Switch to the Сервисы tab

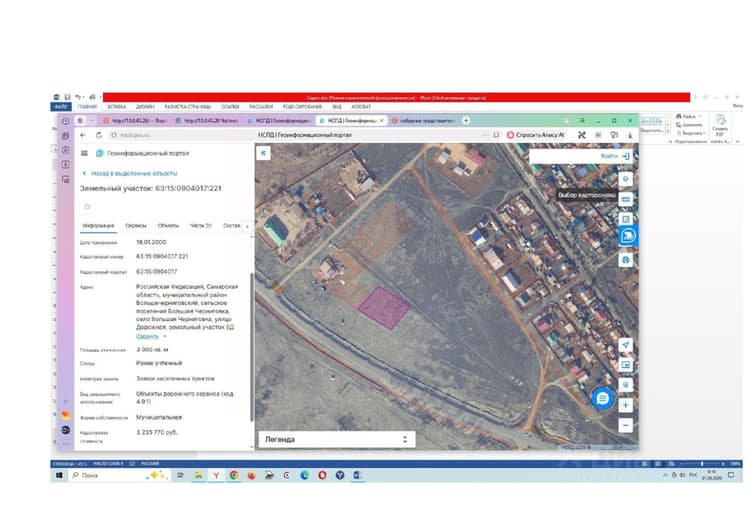(136, 225)
